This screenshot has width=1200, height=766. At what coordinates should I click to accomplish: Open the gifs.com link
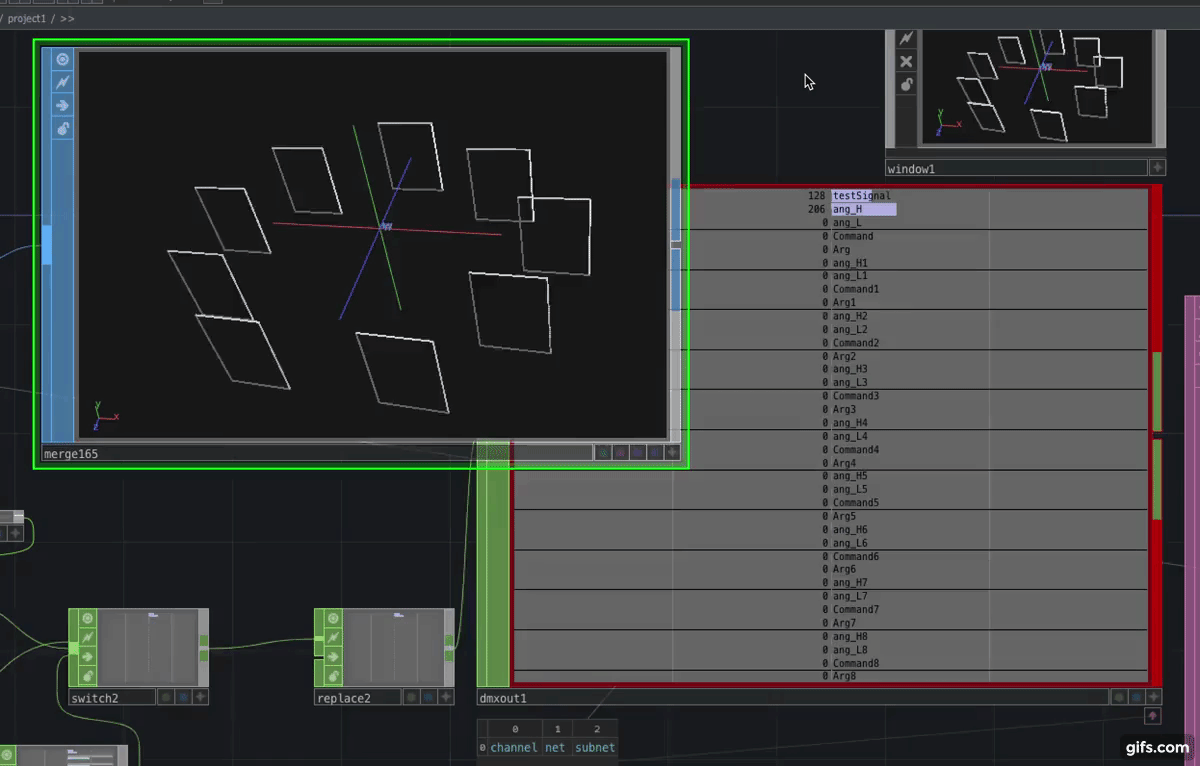click(x=1156, y=747)
